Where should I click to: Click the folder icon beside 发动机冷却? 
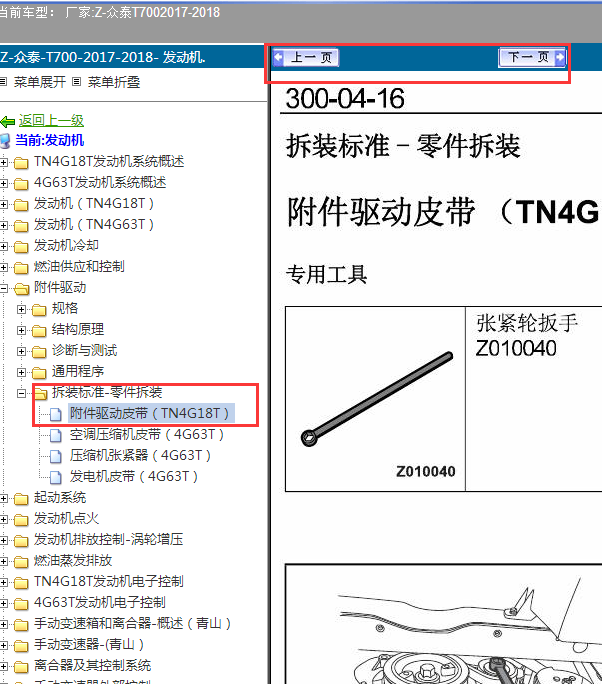(x=21, y=245)
